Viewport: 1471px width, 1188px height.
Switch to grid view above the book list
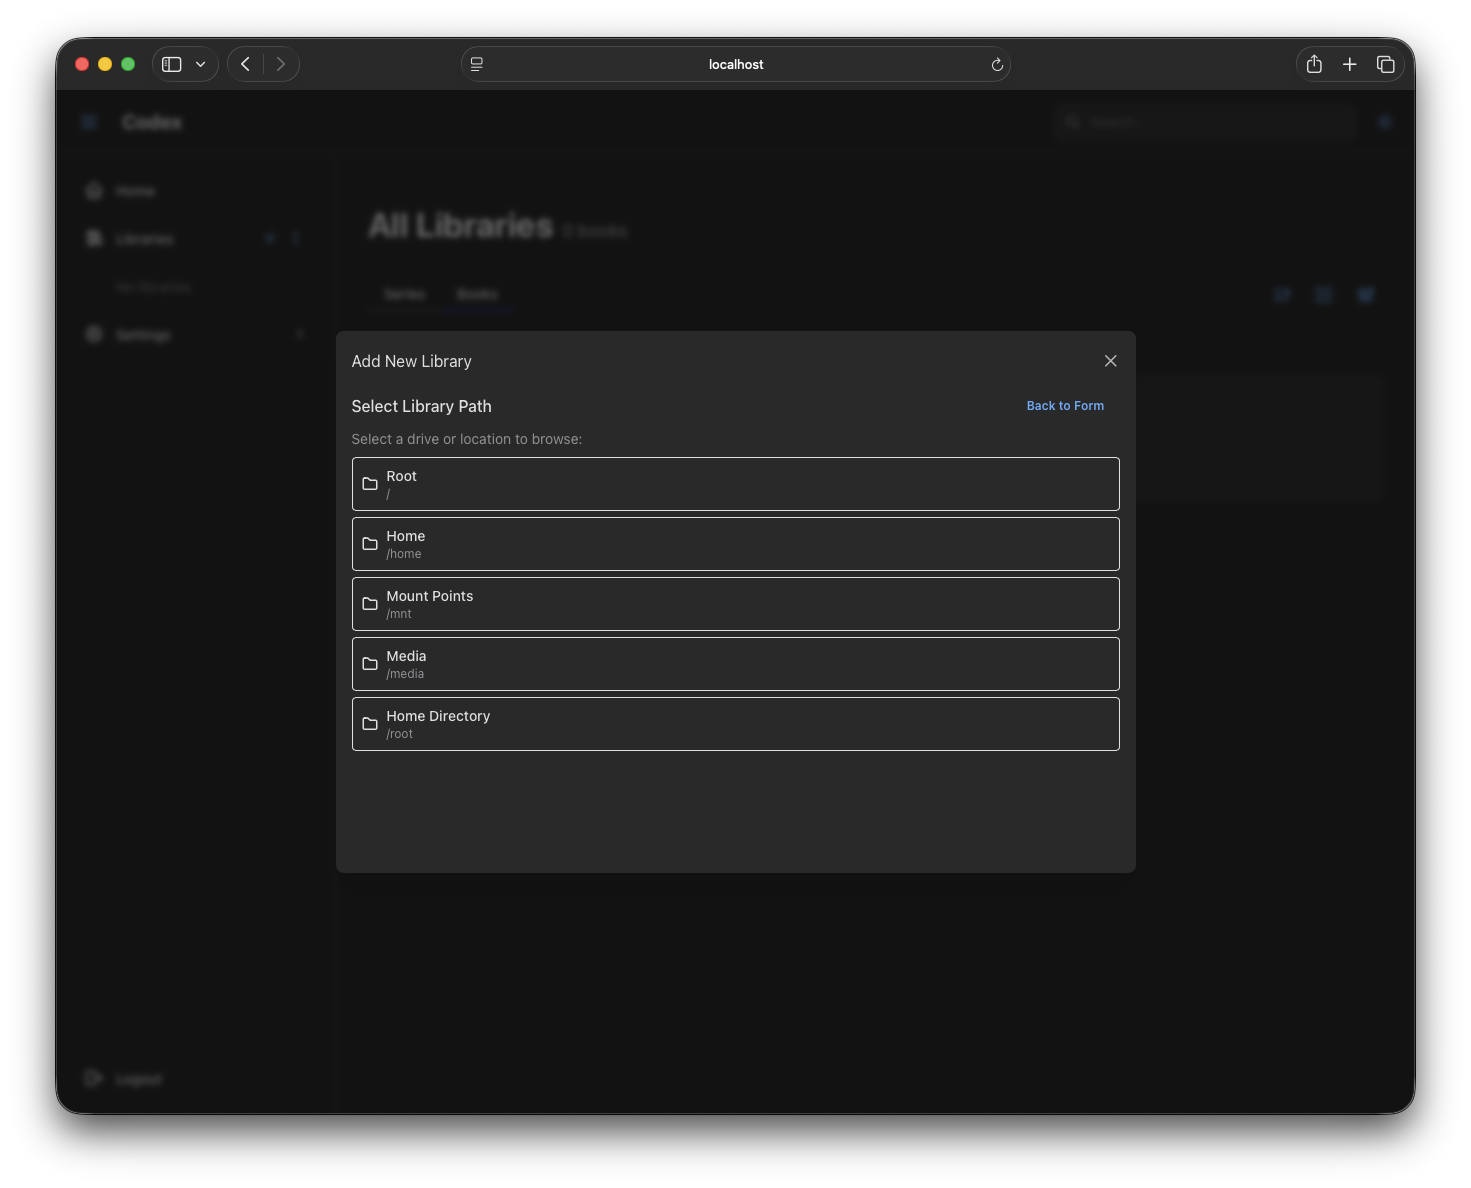[x=1324, y=294]
